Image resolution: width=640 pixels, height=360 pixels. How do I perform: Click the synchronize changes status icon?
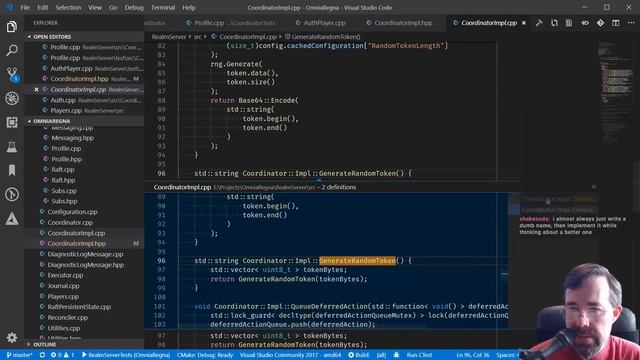42,355
